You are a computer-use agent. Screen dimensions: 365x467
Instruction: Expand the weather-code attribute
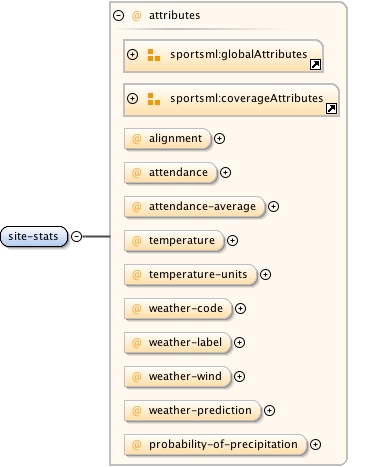[x=240, y=308]
